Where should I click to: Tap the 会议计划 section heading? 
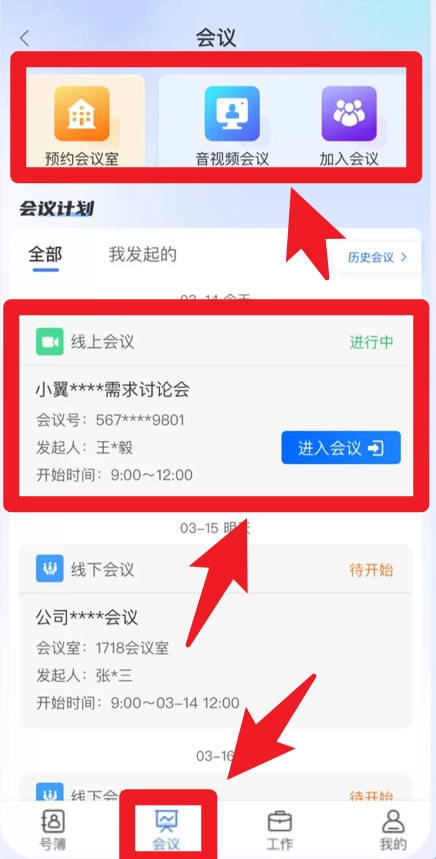click(x=56, y=208)
